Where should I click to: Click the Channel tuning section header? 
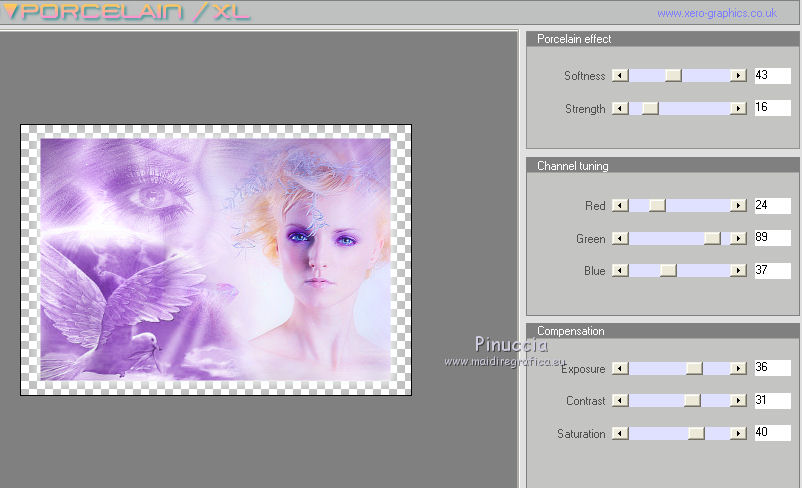point(662,166)
